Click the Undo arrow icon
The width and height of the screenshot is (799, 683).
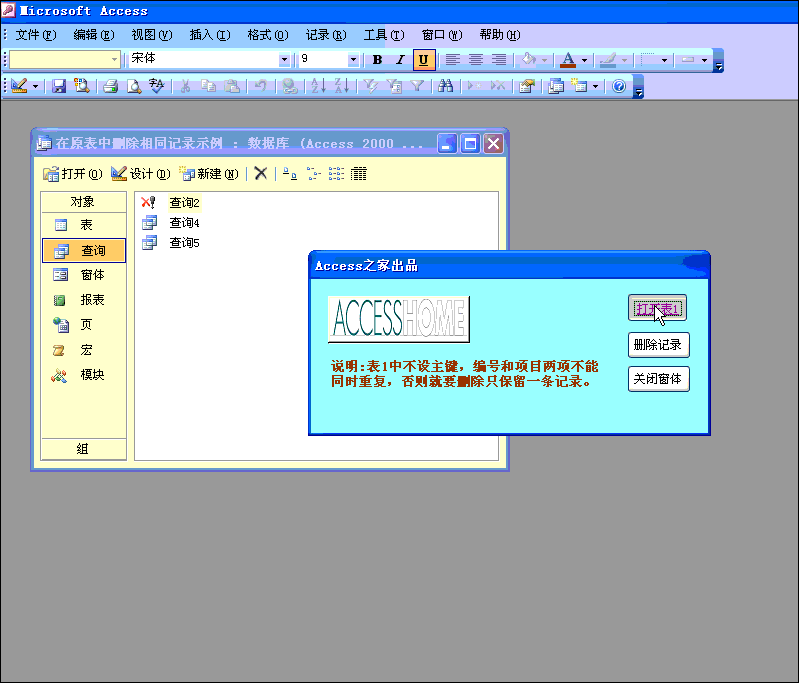261,86
